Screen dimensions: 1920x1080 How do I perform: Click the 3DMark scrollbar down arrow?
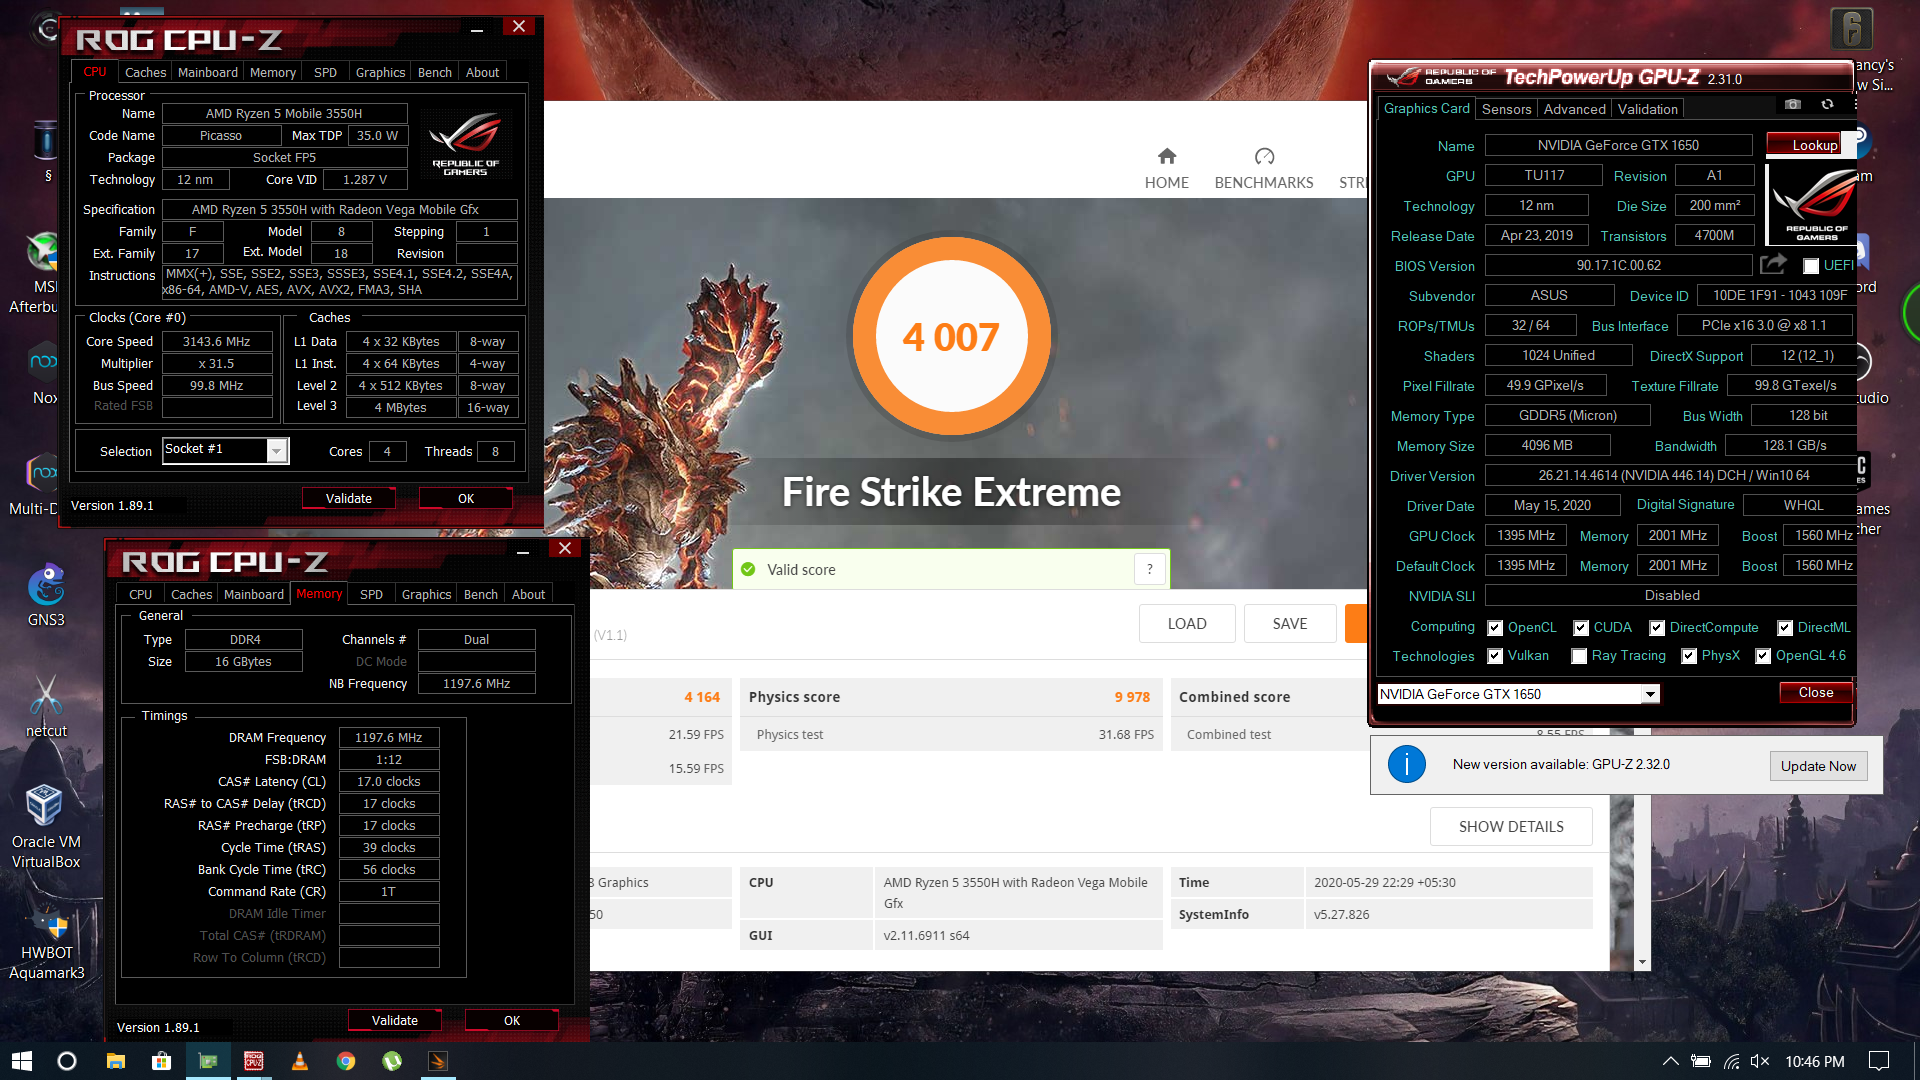coord(1642,962)
